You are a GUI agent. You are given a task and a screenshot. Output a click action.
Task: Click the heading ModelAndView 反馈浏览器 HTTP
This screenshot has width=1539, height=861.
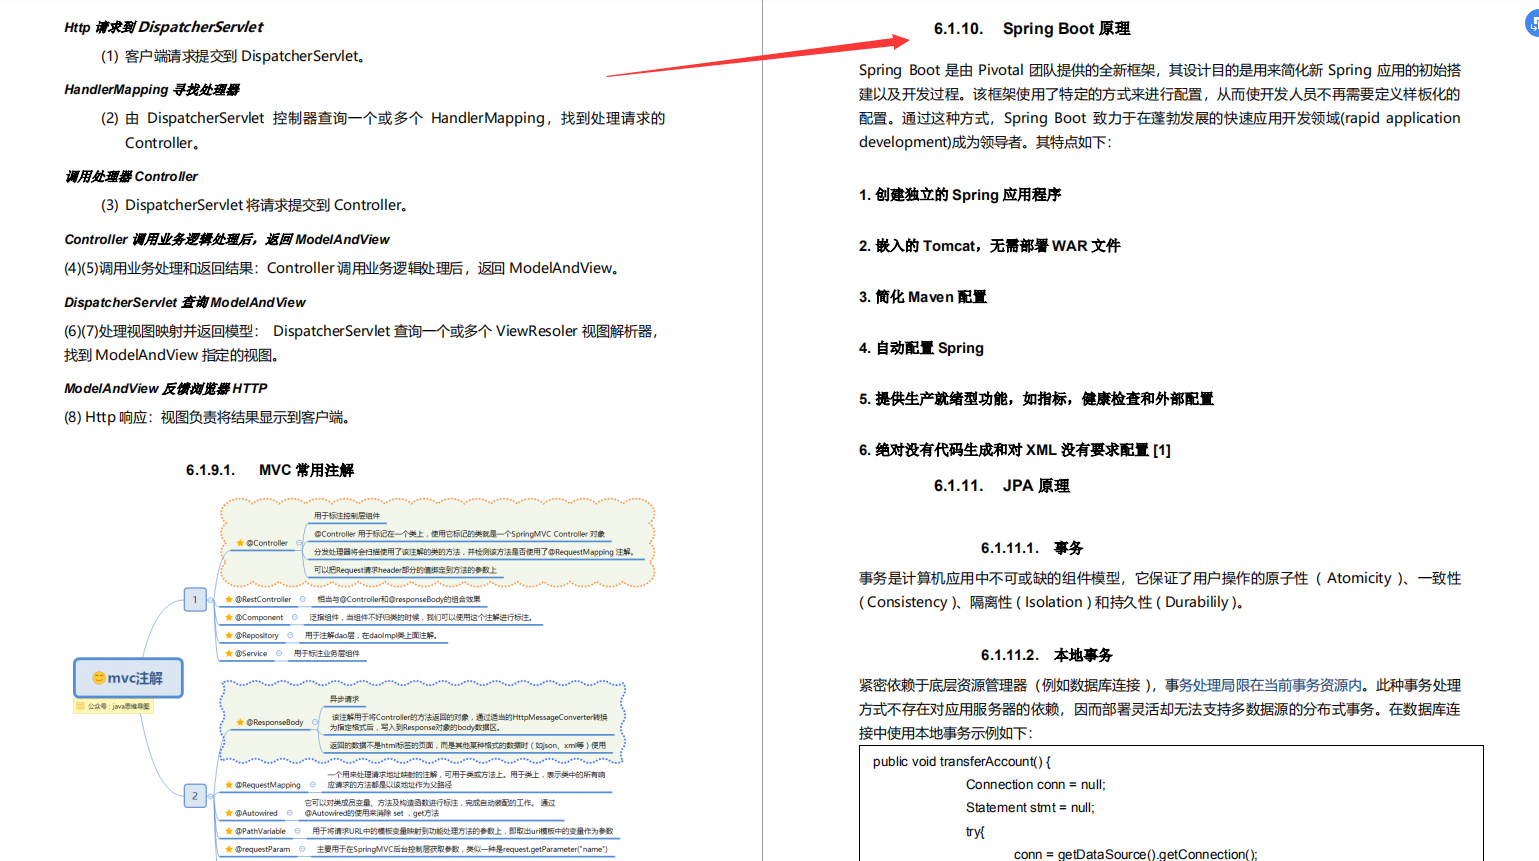pyautogui.click(x=166, y=389)
